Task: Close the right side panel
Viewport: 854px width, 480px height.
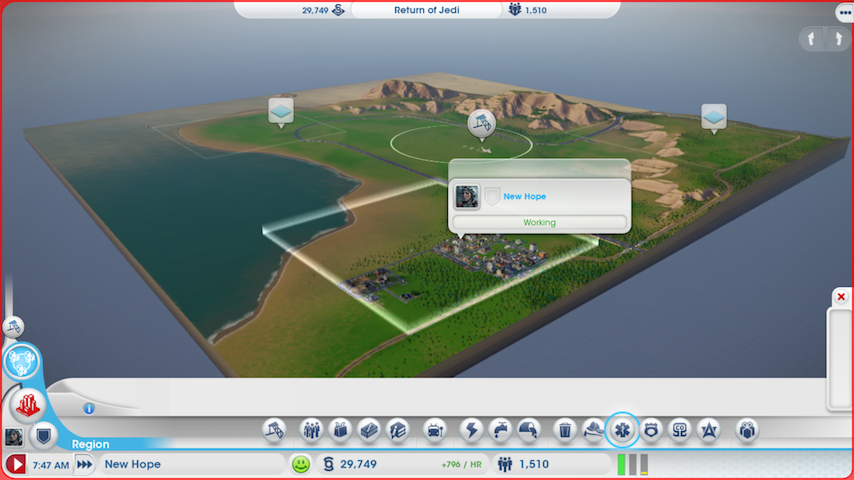Action: point(841,297)
